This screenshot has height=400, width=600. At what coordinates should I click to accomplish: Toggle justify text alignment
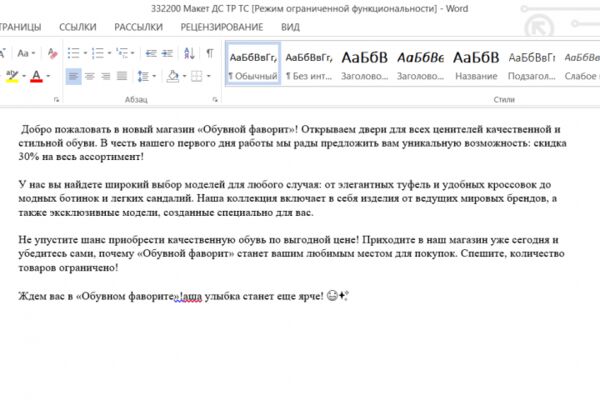coord(122,76)
